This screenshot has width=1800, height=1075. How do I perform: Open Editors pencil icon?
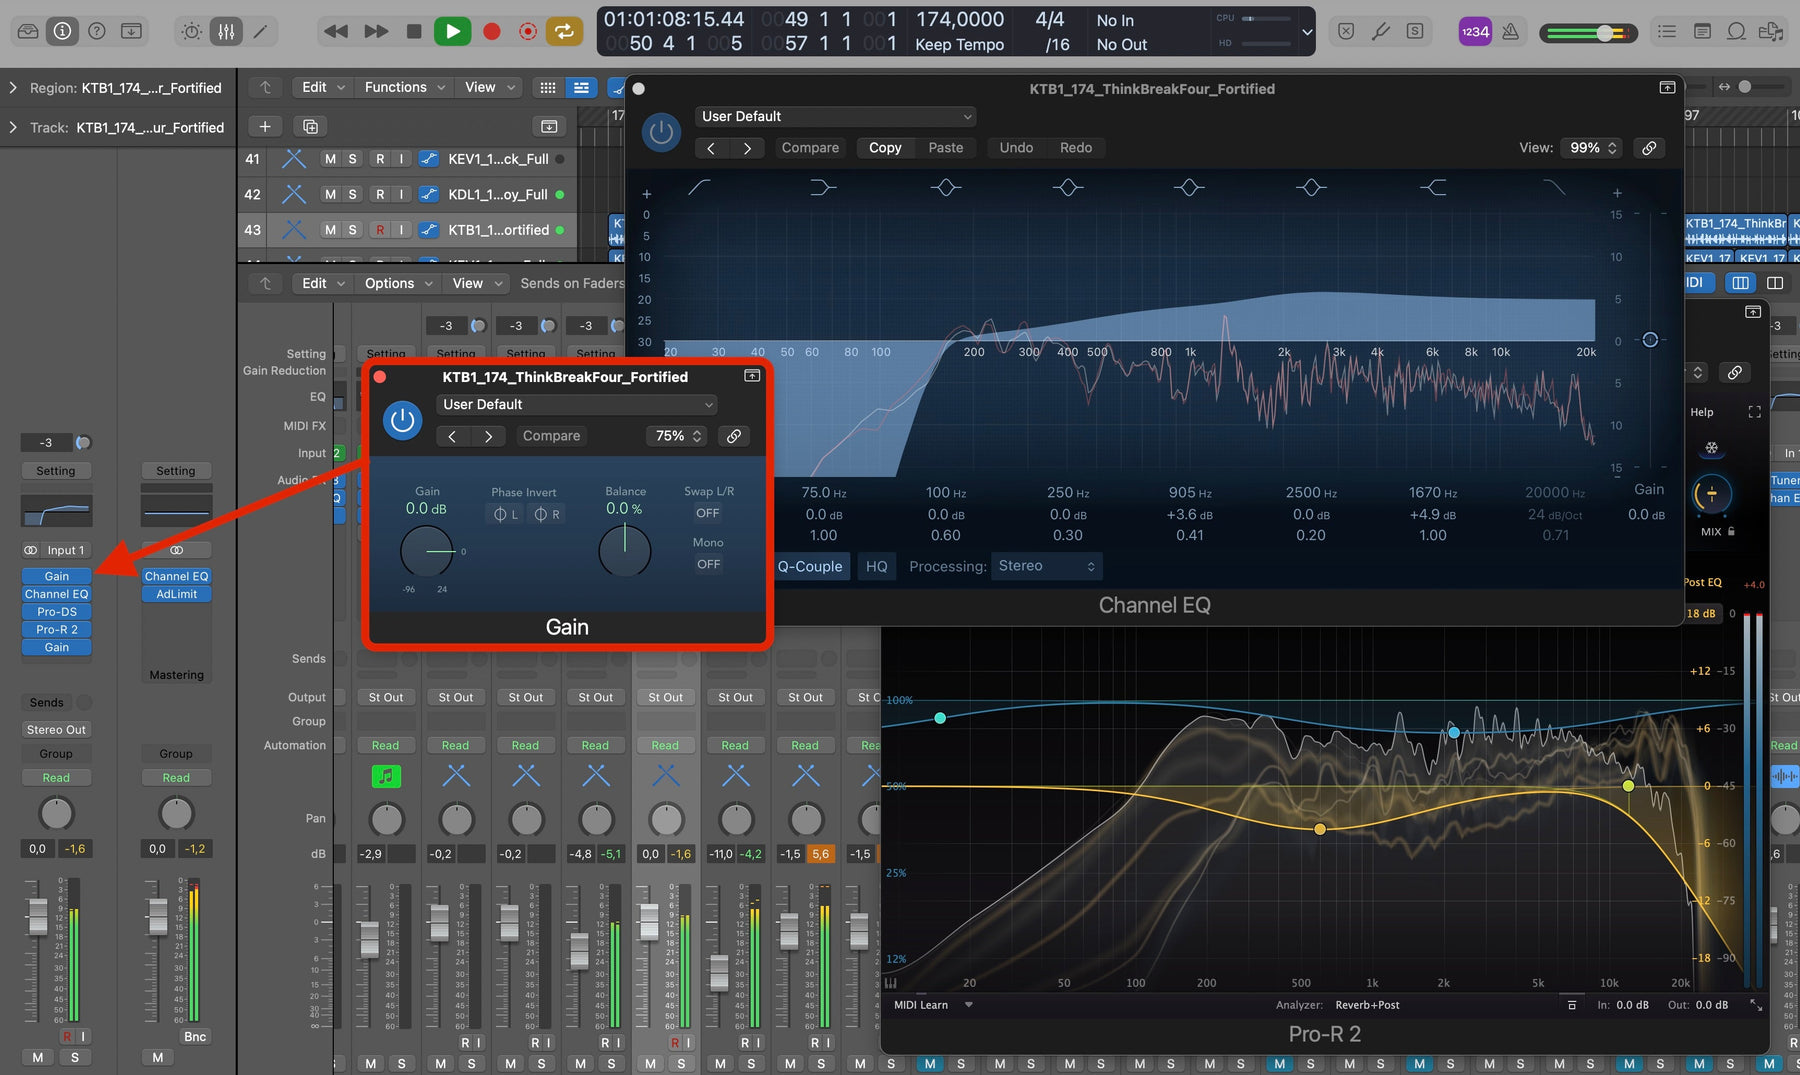click(260, 31)
